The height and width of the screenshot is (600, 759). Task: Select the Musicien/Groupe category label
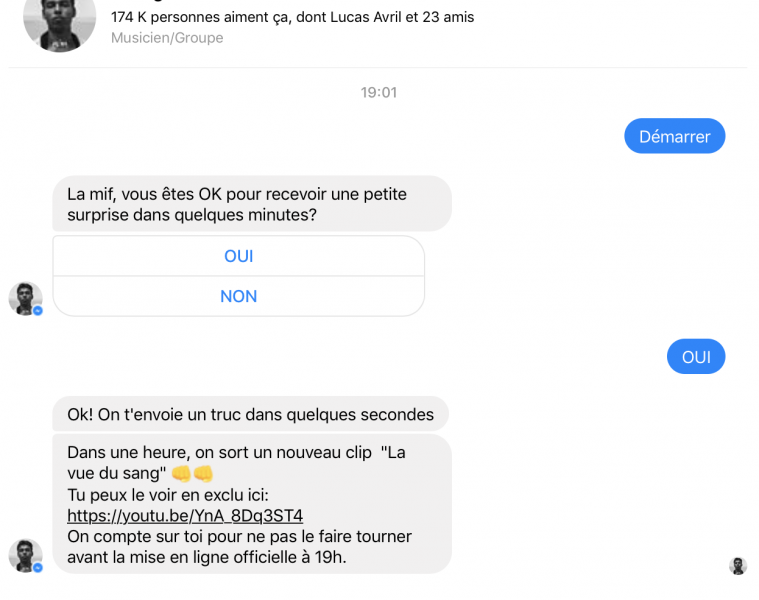pyautogui.click(x=167, y=38)
